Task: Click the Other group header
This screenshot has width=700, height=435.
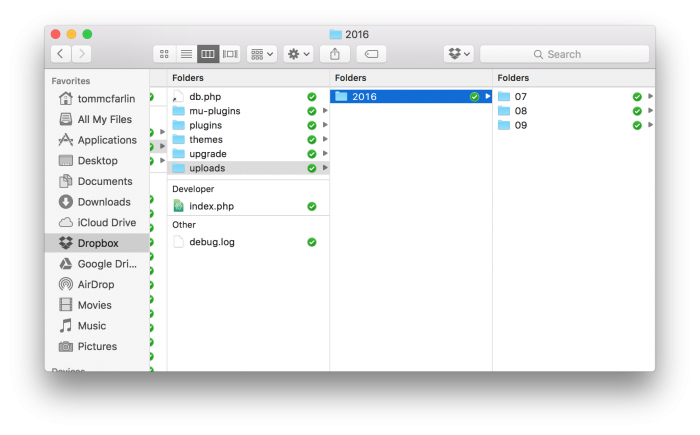Action: coord(184,225)
